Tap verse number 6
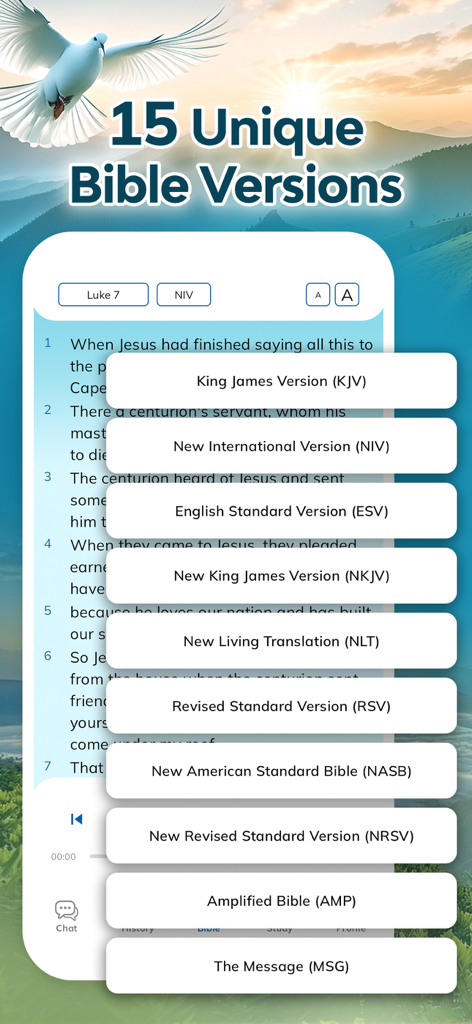The height and width of the screenshot is (1024, 472). (48, 656)
